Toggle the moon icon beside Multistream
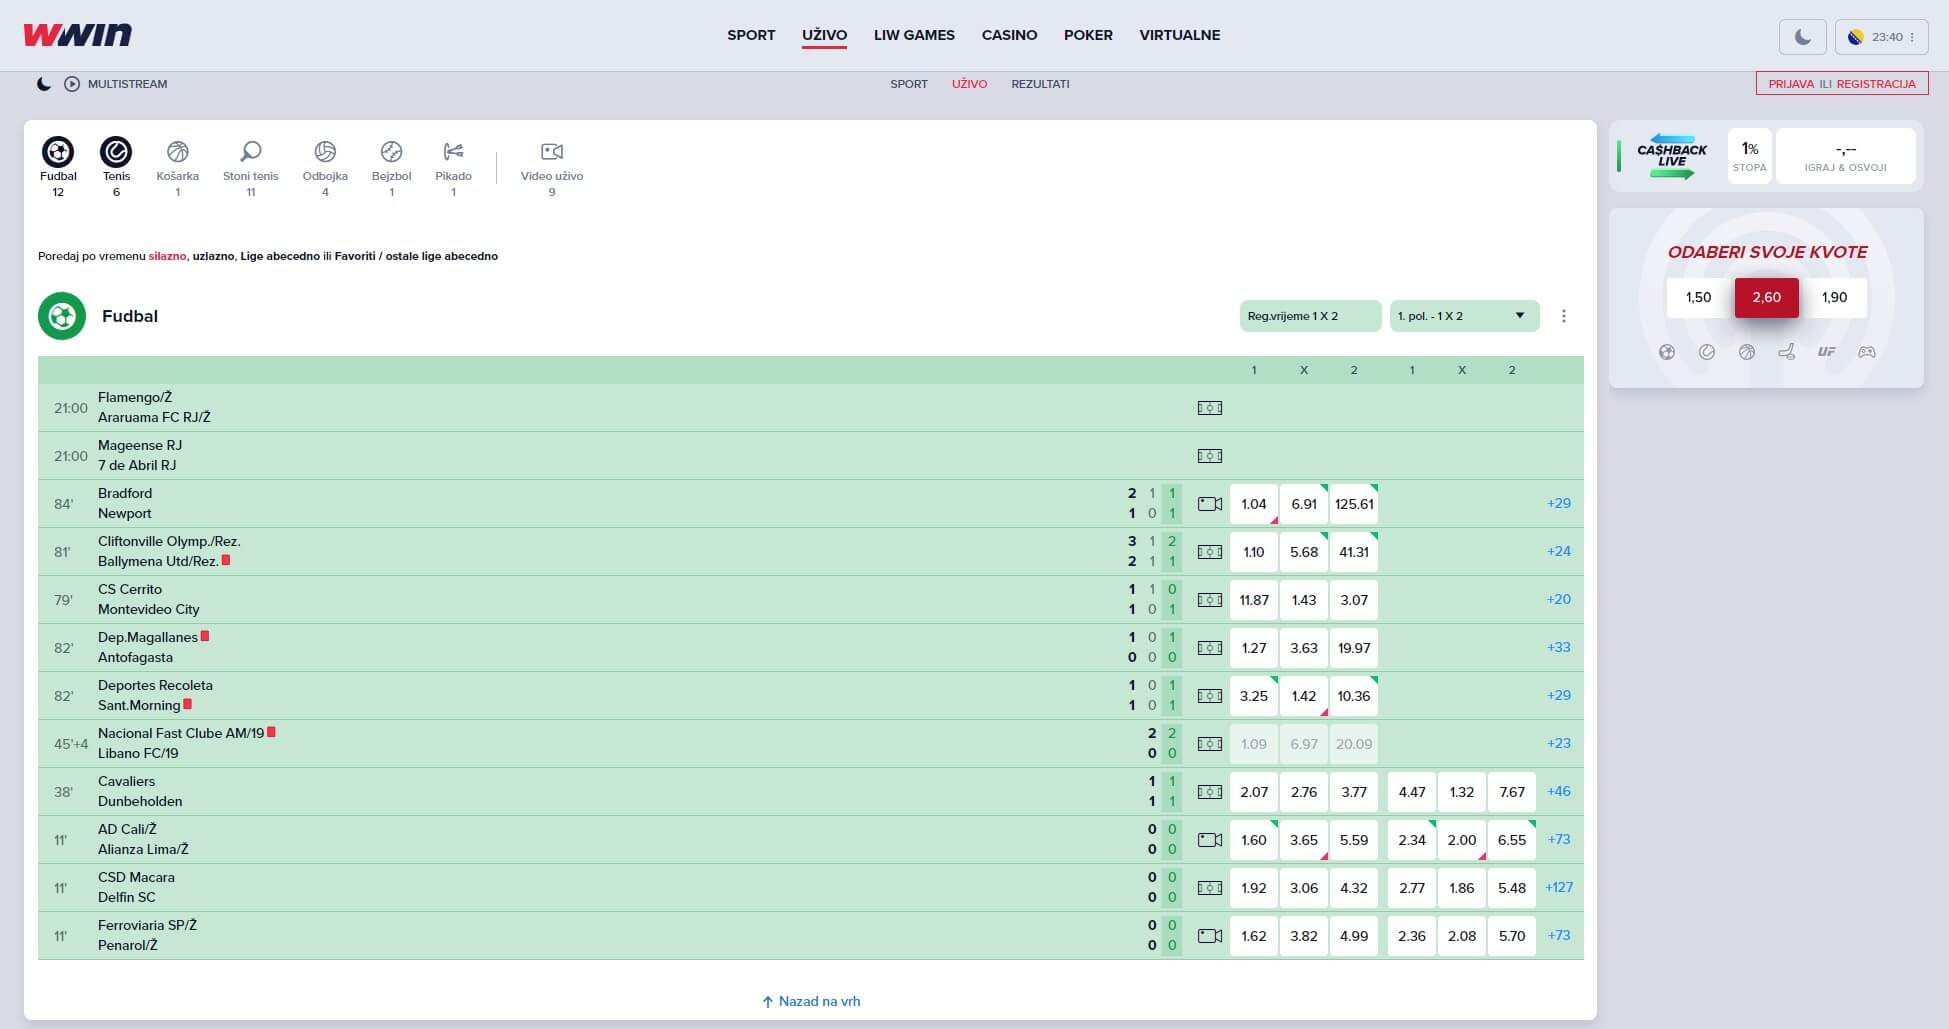 pyautogui.click(x=44, y=84)
